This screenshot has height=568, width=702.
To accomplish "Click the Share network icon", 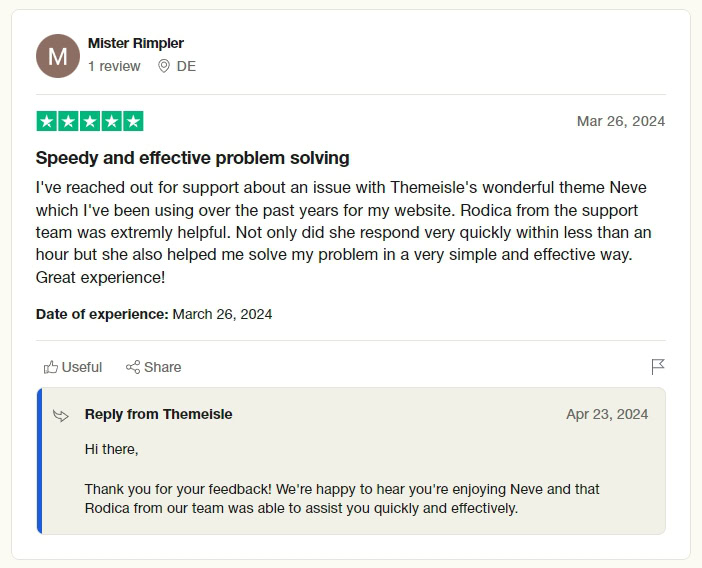I will point(133,367).
